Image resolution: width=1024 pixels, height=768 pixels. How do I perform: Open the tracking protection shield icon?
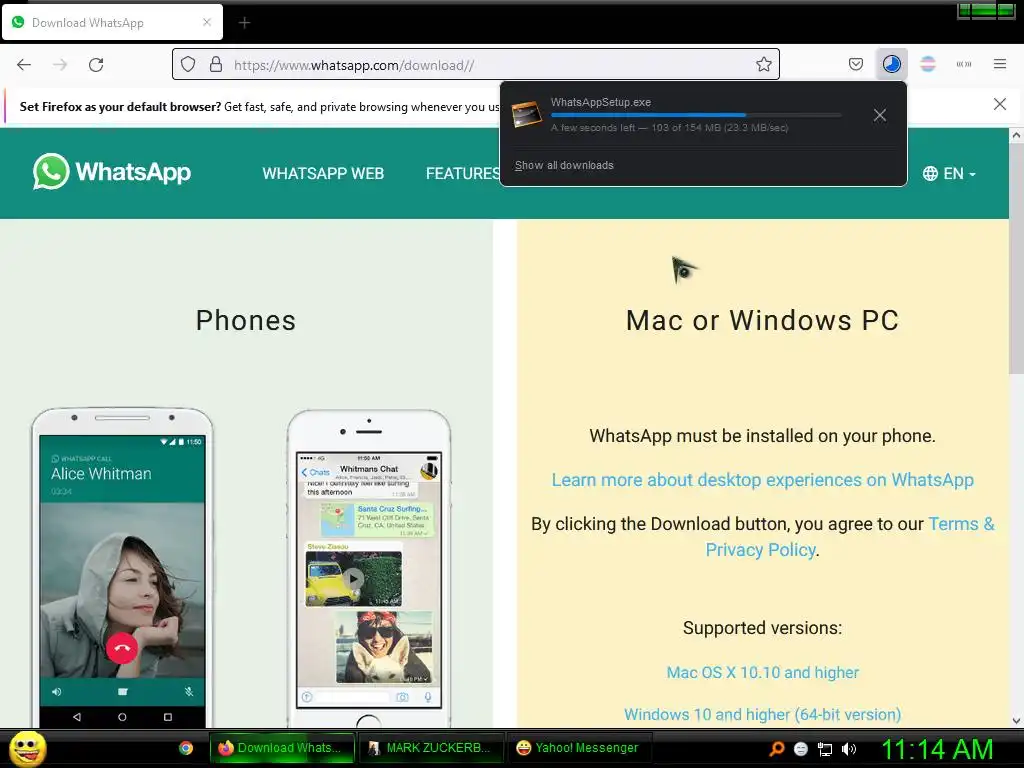point(188,65)
